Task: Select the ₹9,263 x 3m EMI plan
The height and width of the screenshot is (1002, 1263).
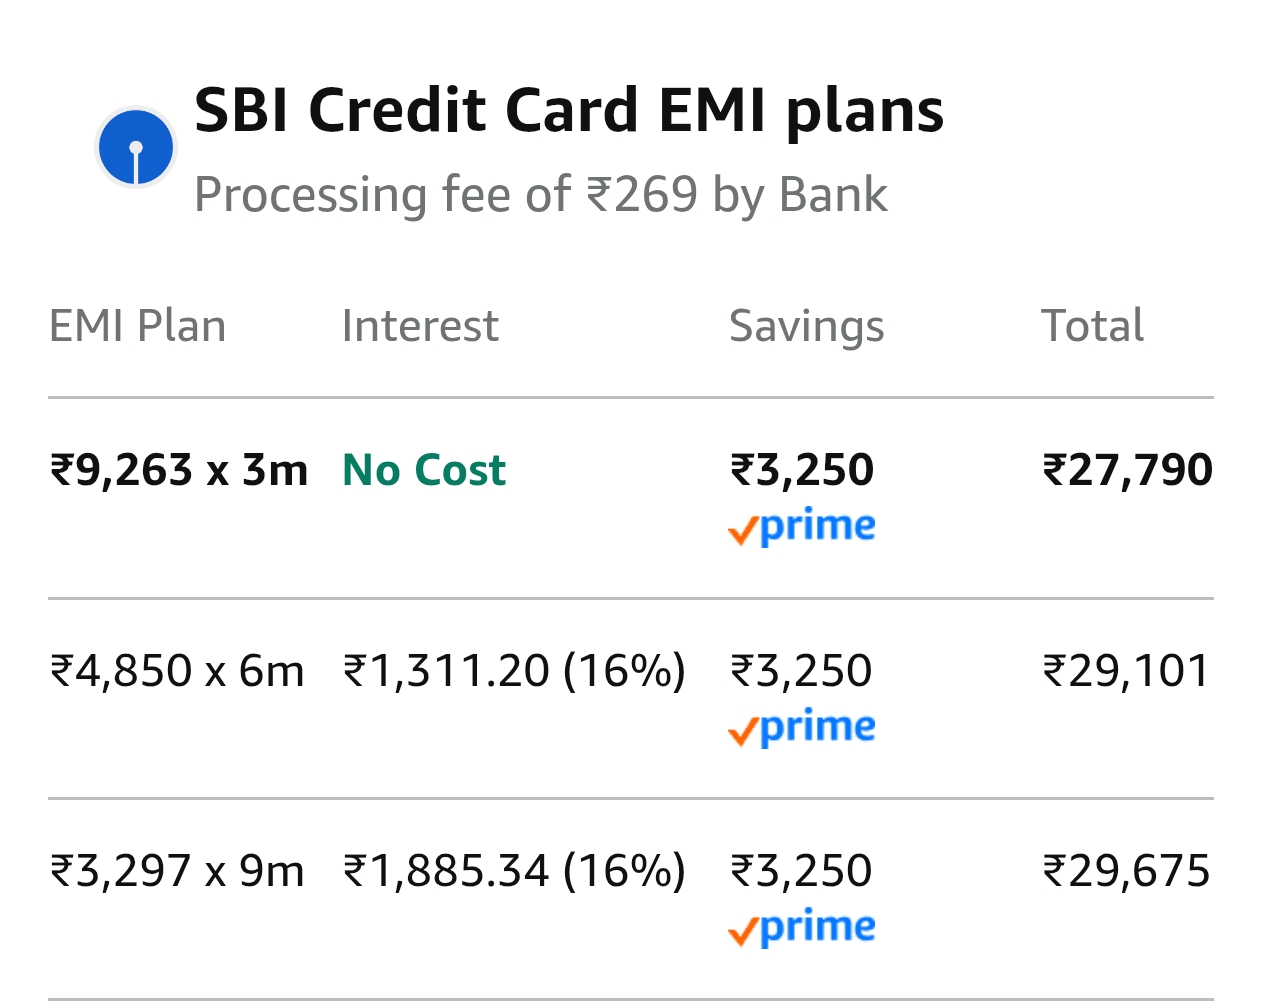Action: tap(179, 470)
